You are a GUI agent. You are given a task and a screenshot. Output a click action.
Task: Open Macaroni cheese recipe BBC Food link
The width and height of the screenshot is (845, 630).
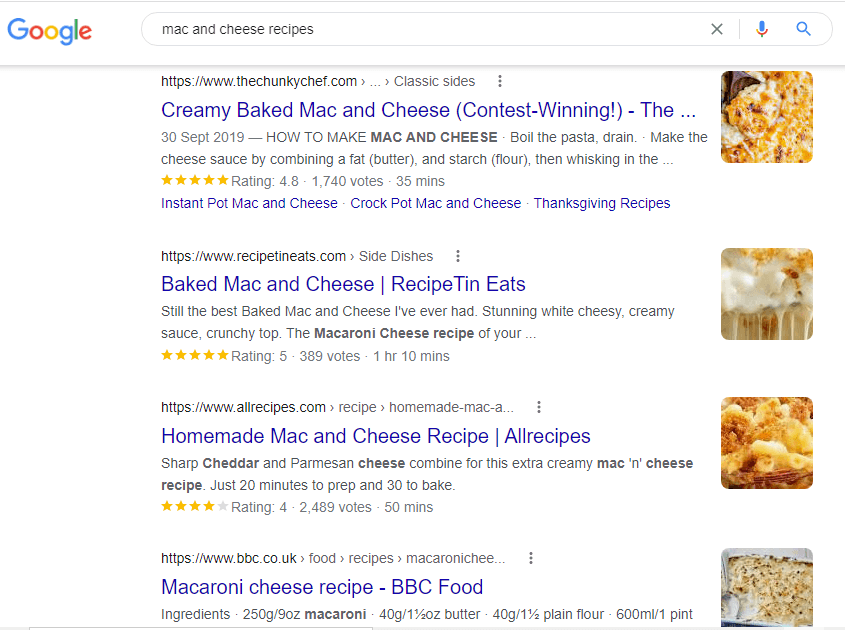(321, 587)
